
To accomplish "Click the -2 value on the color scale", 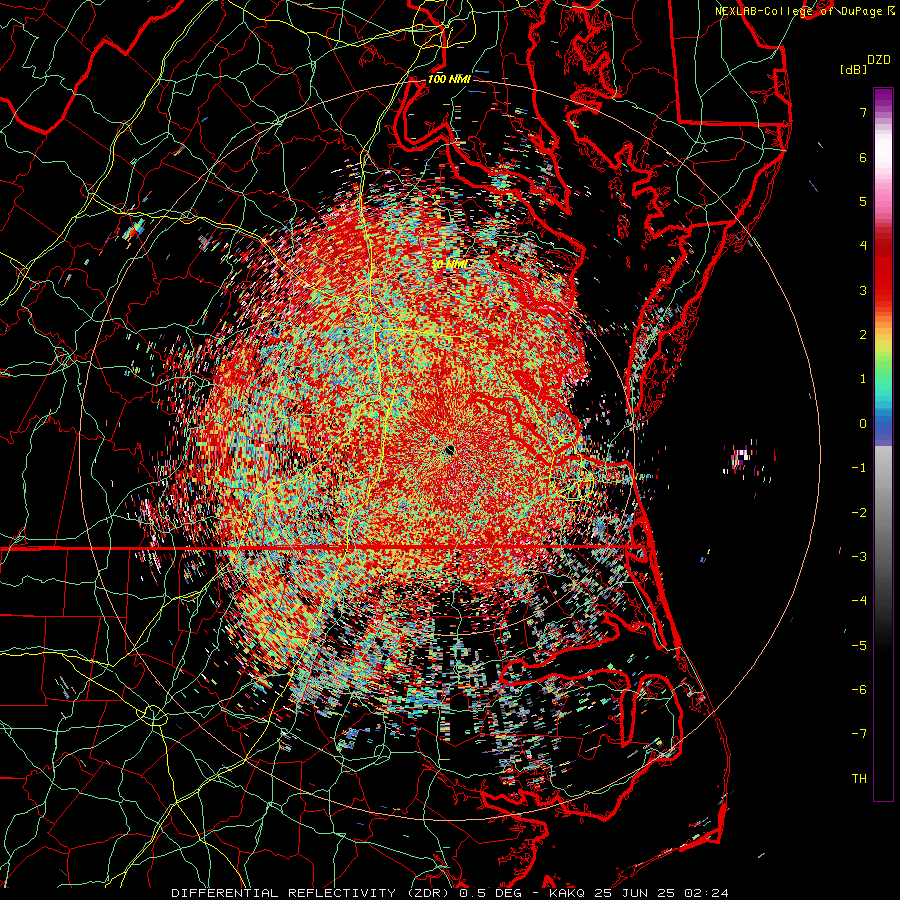I will [859, 513].
